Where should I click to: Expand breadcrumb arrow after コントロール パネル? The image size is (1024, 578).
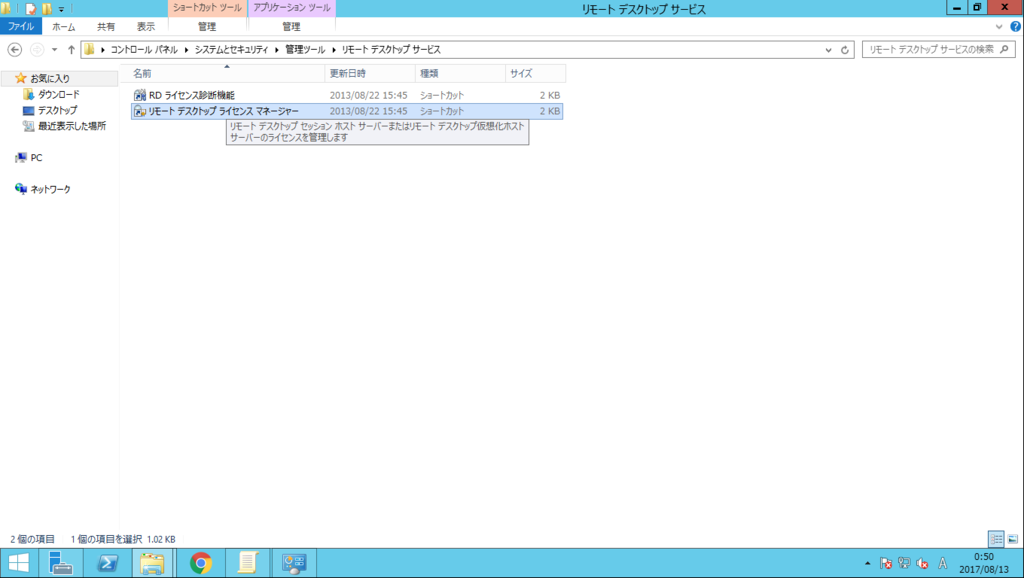[186, 50]
